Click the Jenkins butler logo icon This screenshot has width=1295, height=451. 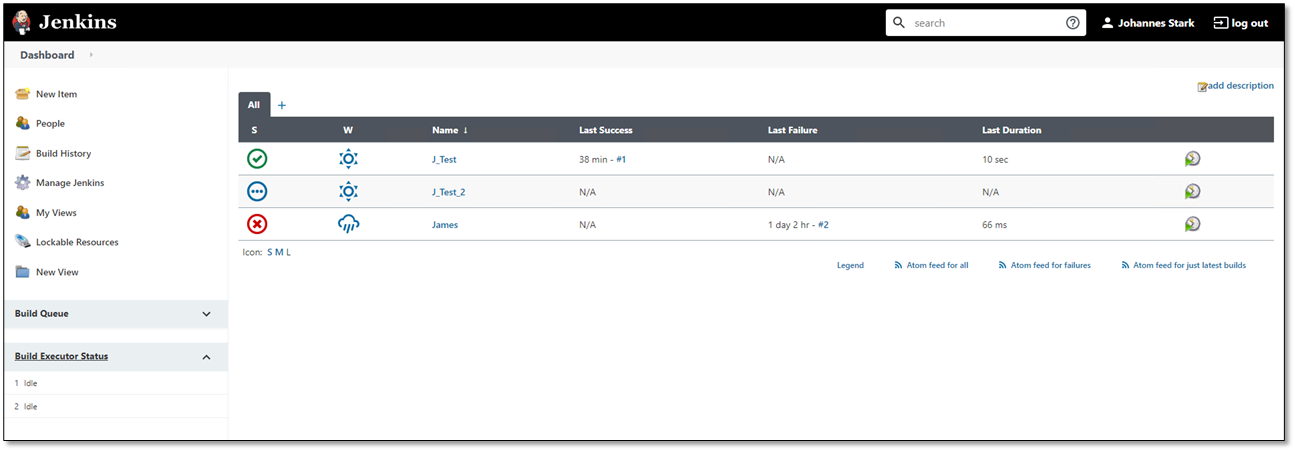click(x=22, y=22)
